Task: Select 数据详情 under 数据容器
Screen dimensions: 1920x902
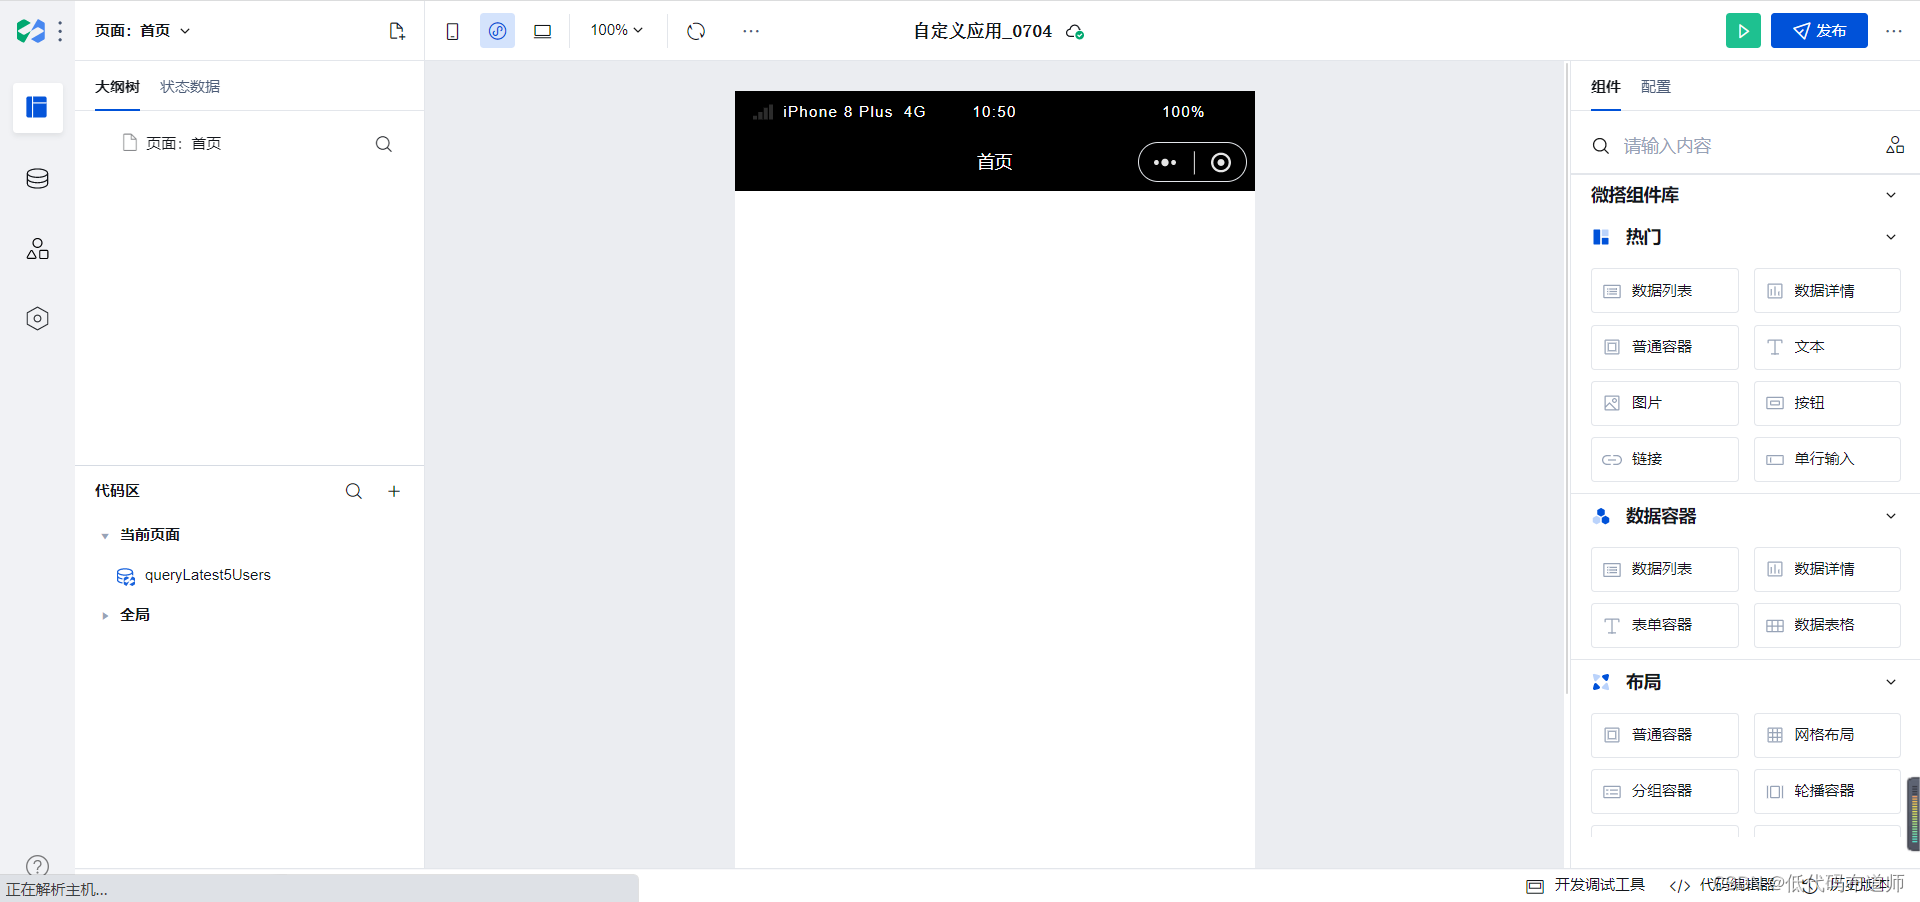Action: tap(1827, 569)
